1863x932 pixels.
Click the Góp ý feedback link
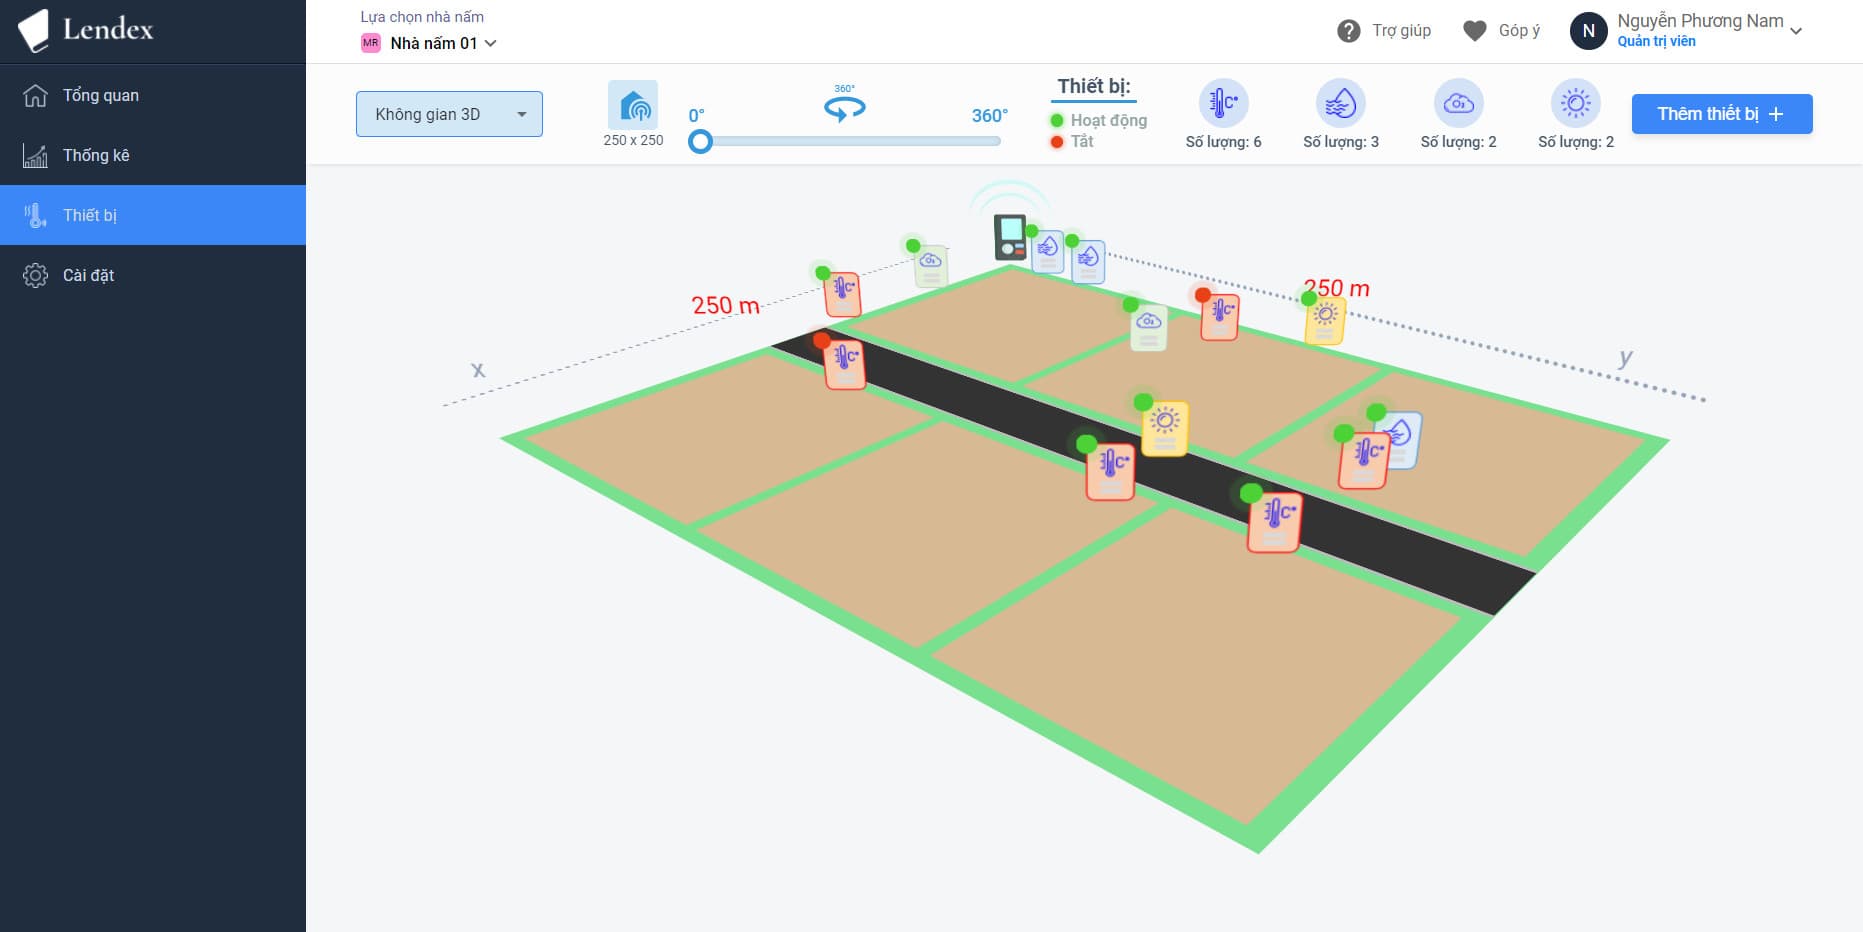[x=1501, y=31]
